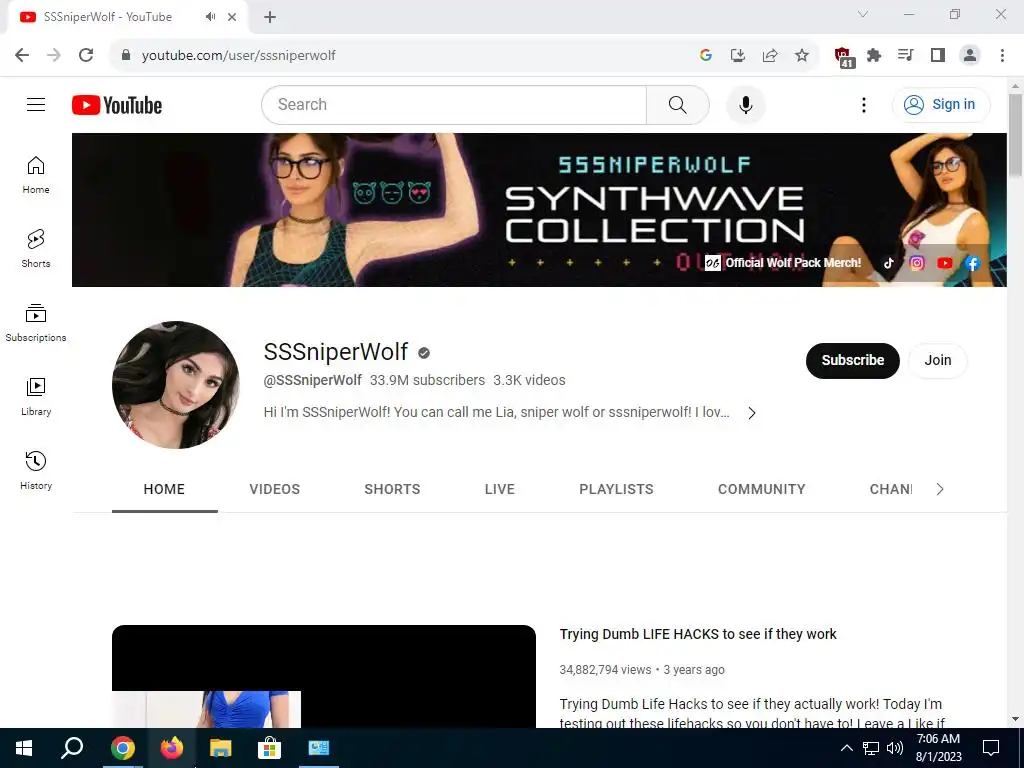Click the browser back arrow

pos(22,55)
